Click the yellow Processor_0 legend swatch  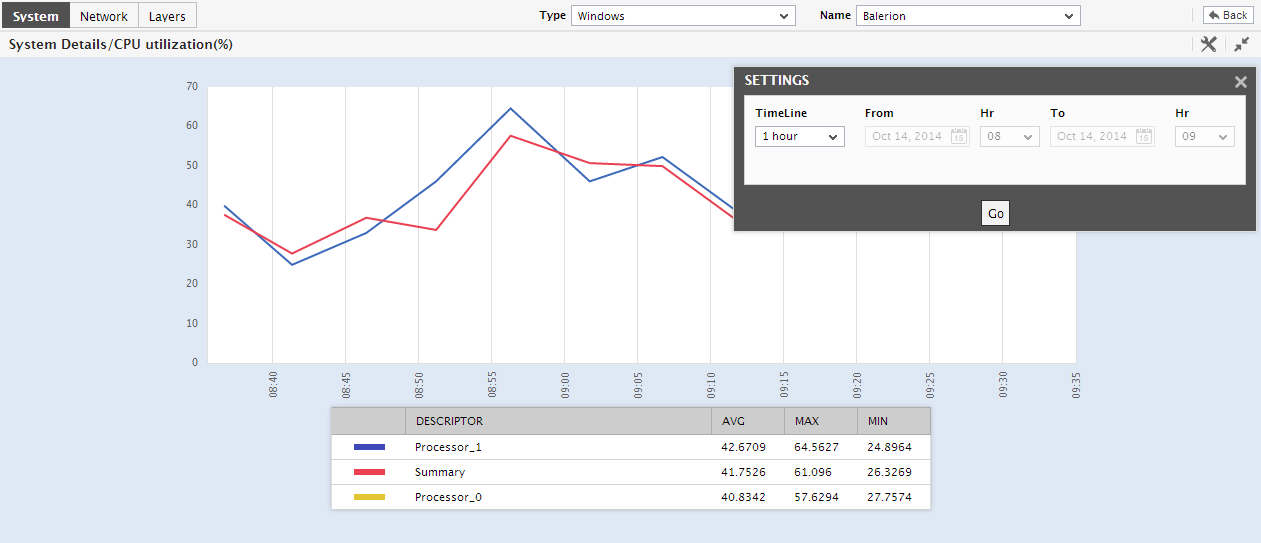(x=369, y=497)
